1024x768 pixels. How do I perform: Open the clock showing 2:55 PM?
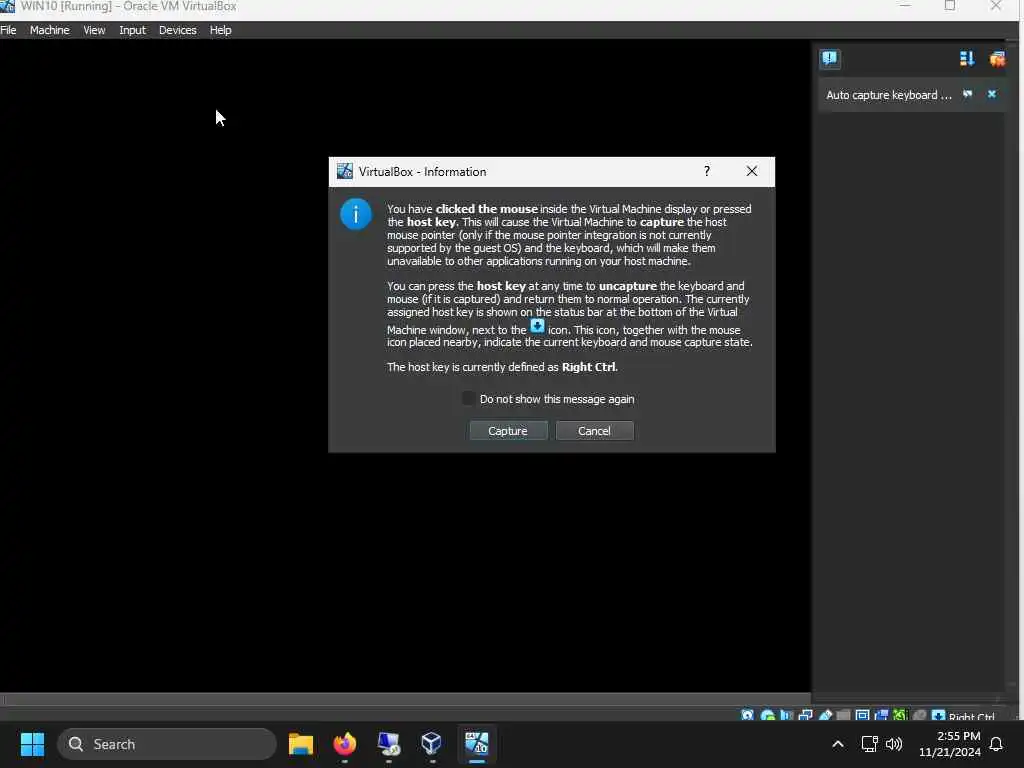coord(950,744)
